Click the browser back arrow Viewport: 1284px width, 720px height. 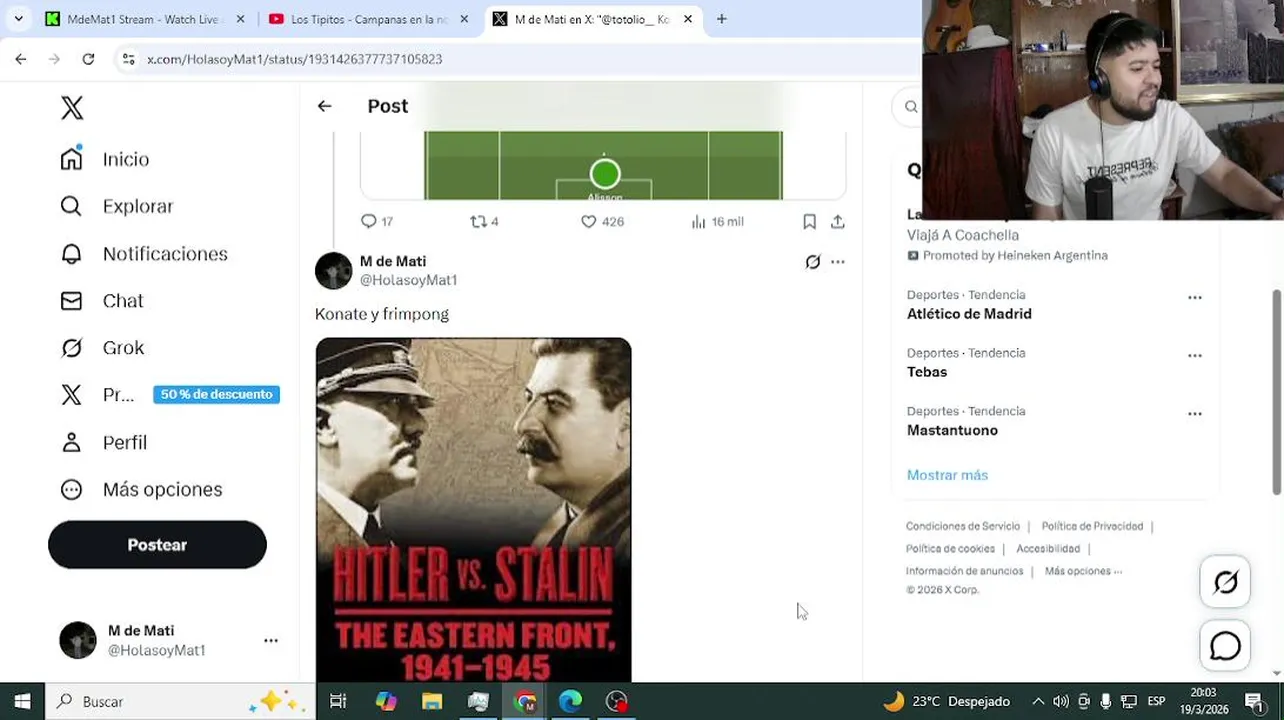tap(21, 59)
